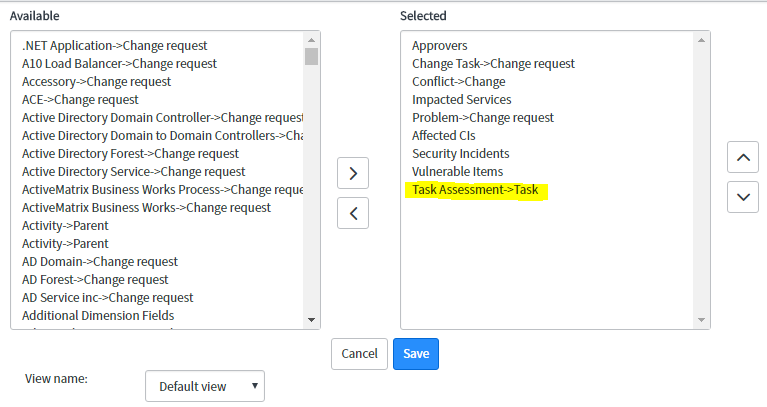The width and height of the screenshot is (767, 407).
Task: Pick Additional Dimension Fields from Available
Action: pos(98,316)
